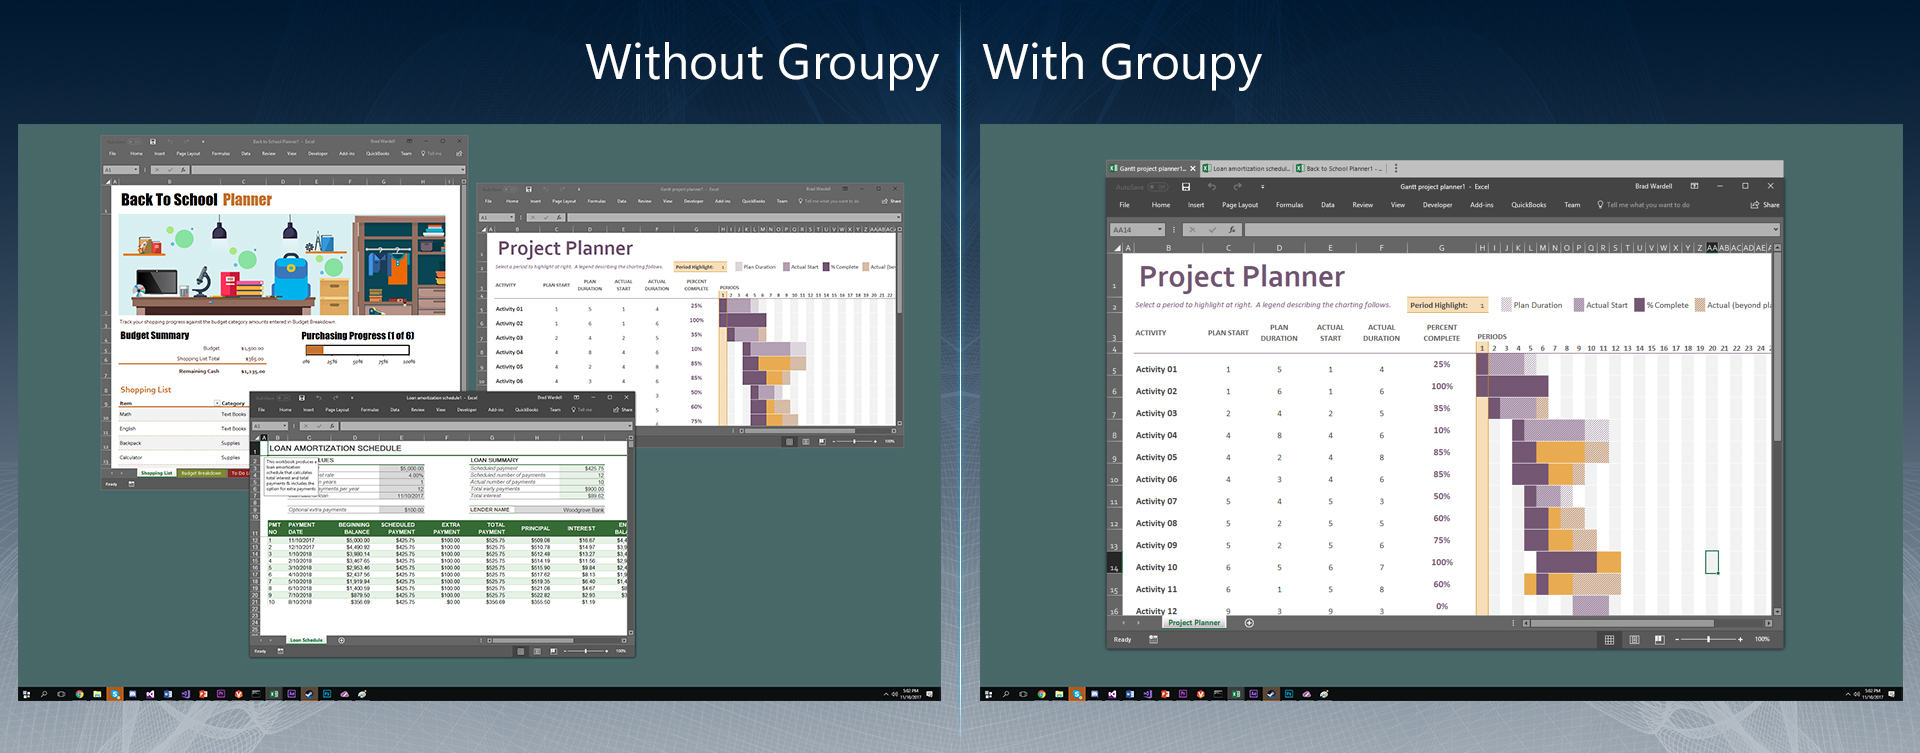The width and height of the screenshot is (1920, 753).
Task: Expand the formula bar with right chevron
Action: pyautogui.click(x=1775, y=230)
